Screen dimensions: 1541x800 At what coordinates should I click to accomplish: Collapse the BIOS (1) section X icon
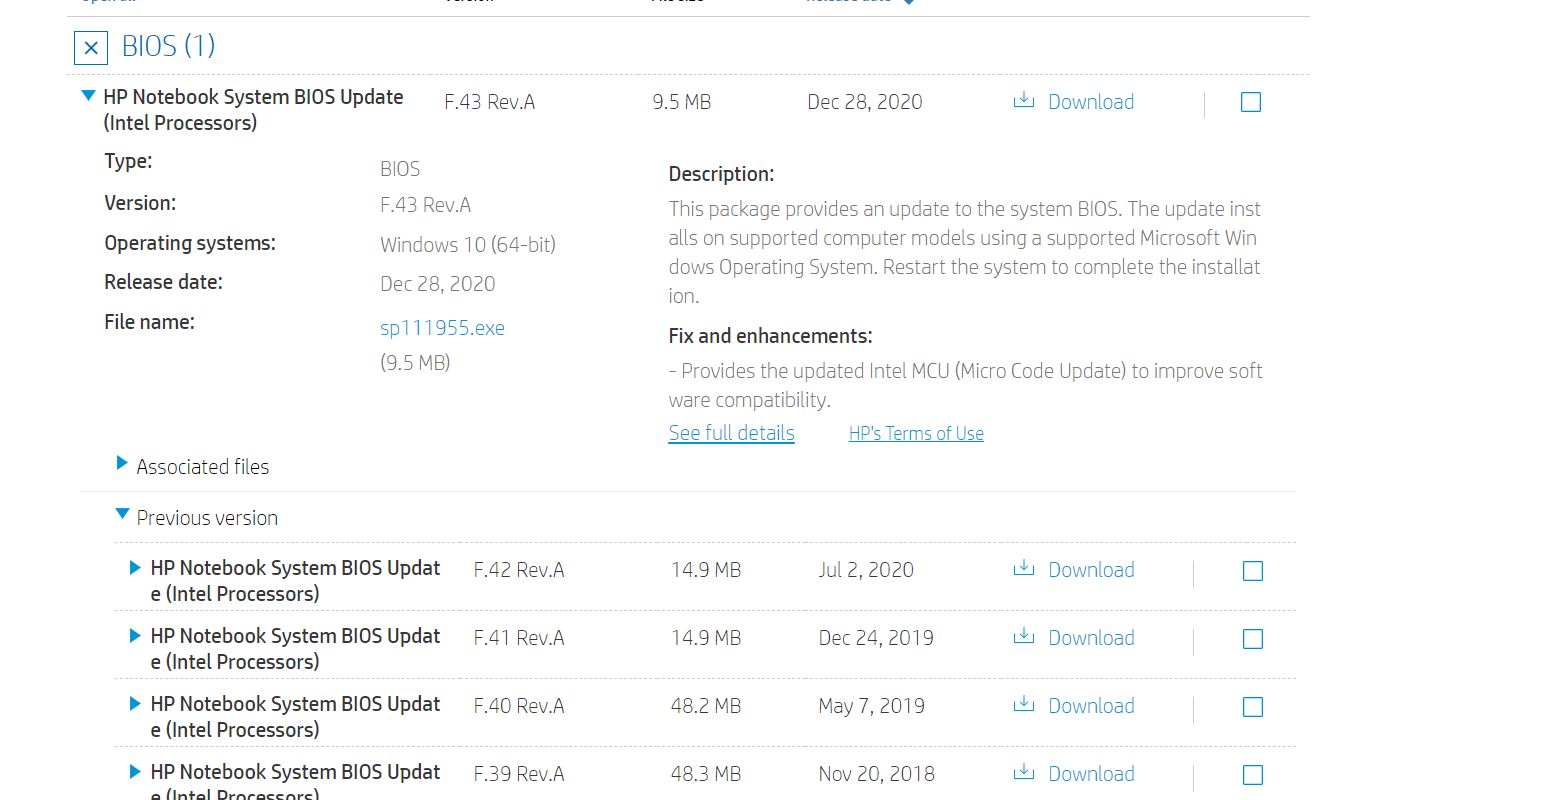pos(91,48)
